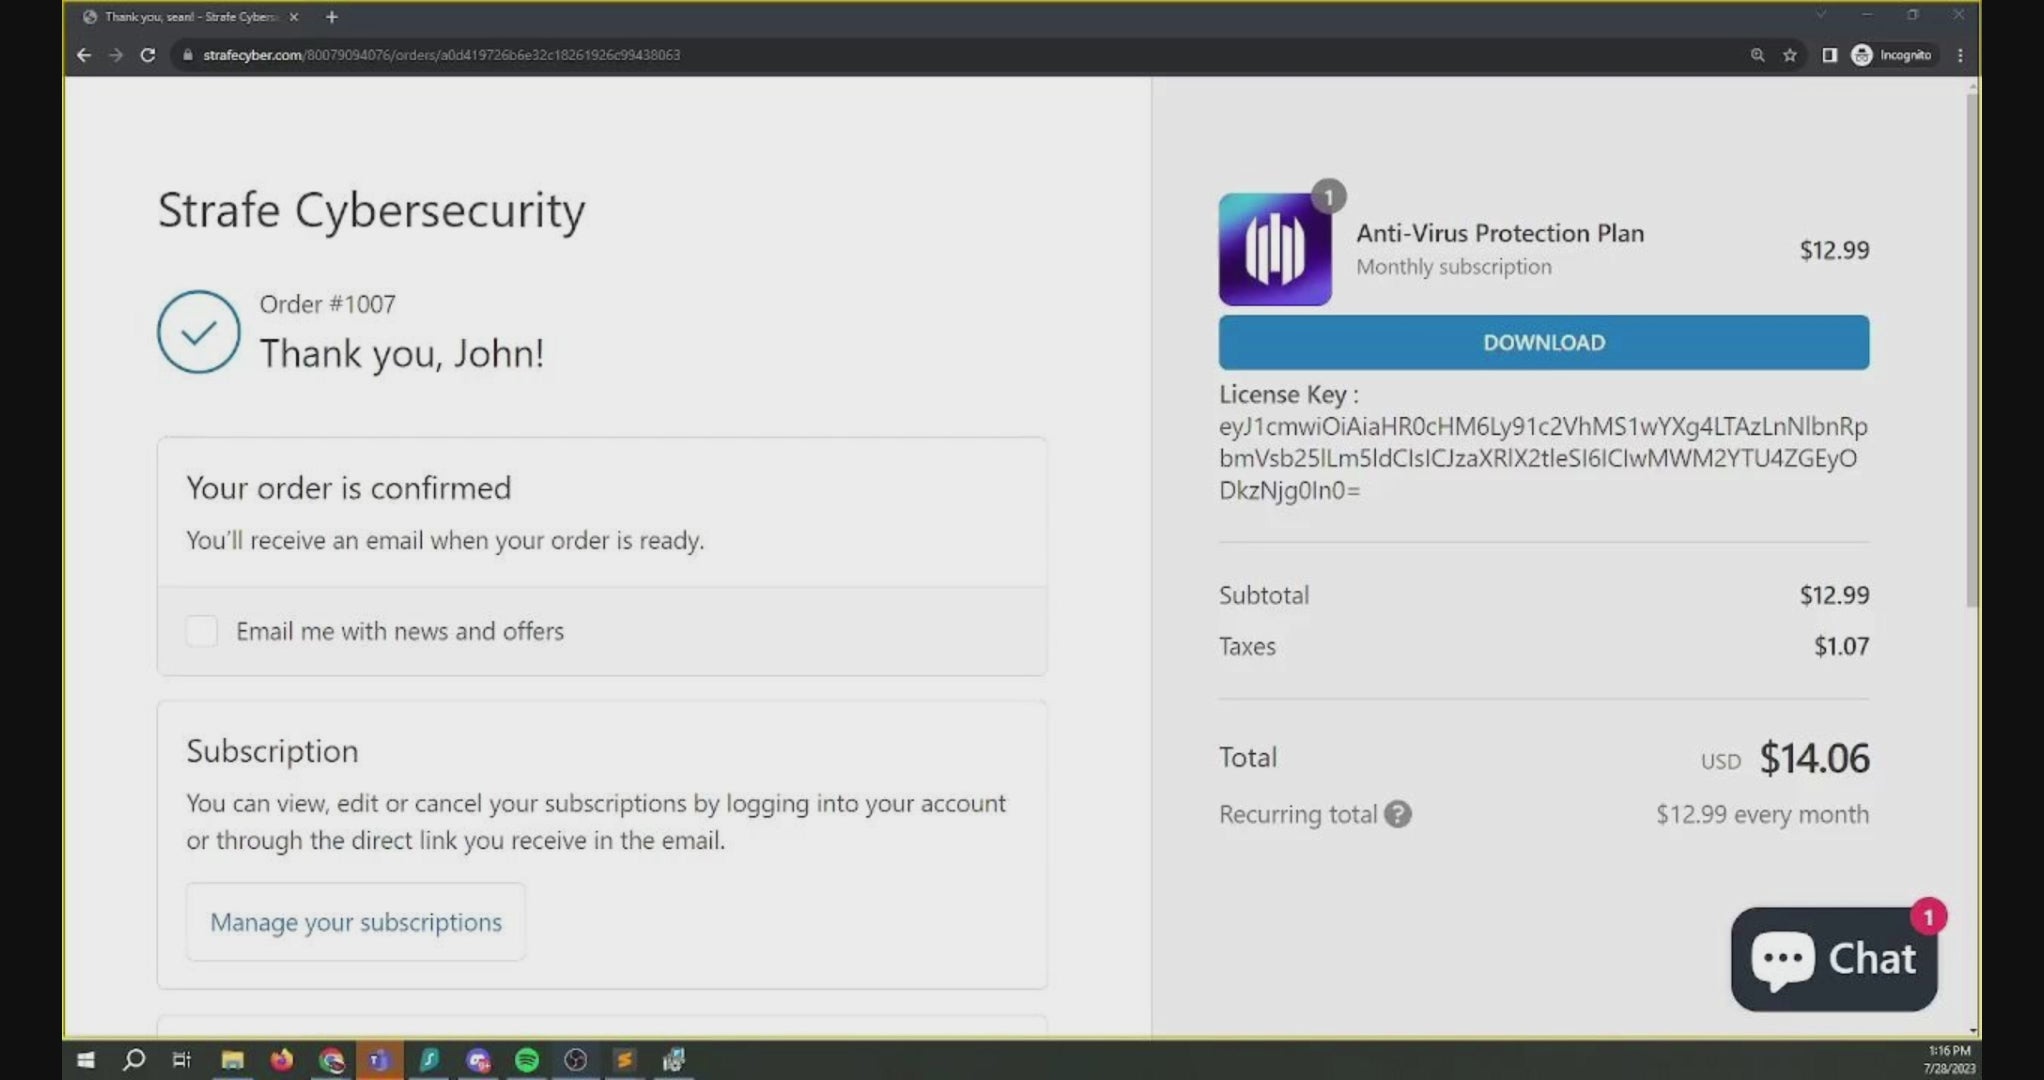Viewport: 2044px width, 1080px height.
Task: Open Task View on taskbar
Action: coord(182,1060)
